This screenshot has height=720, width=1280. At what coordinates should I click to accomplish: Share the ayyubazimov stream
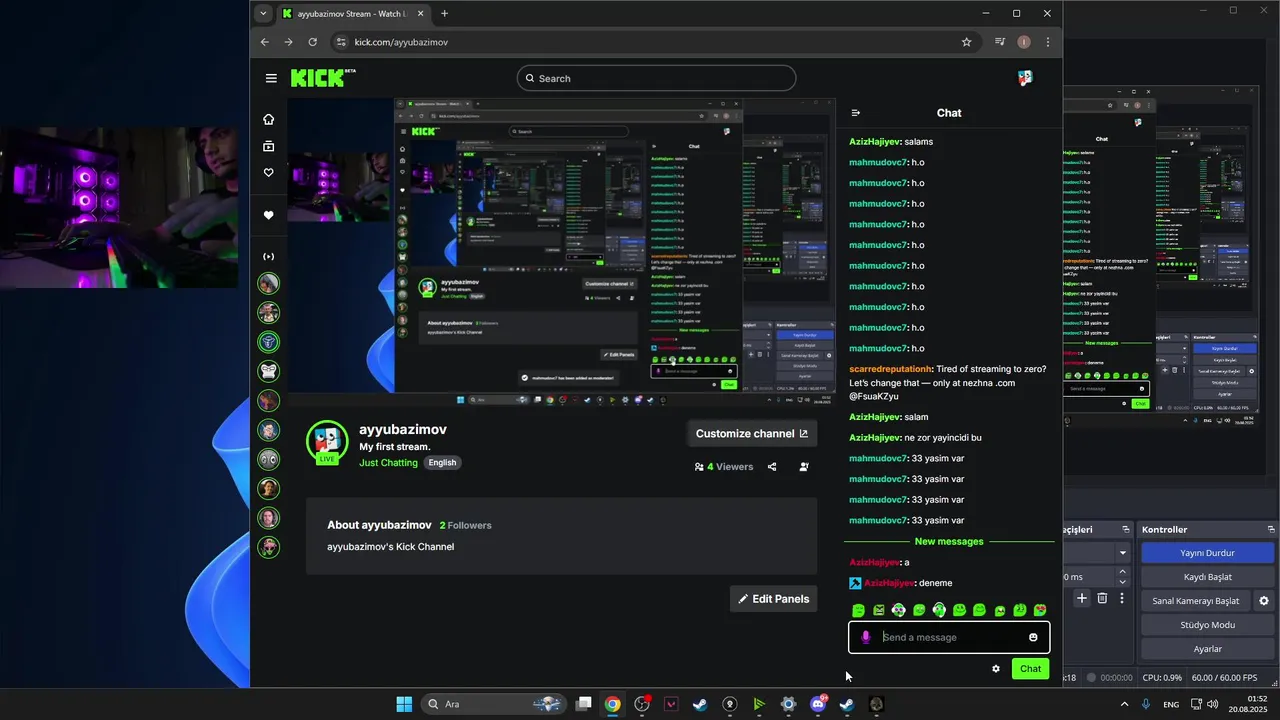[x=772, y=467]
